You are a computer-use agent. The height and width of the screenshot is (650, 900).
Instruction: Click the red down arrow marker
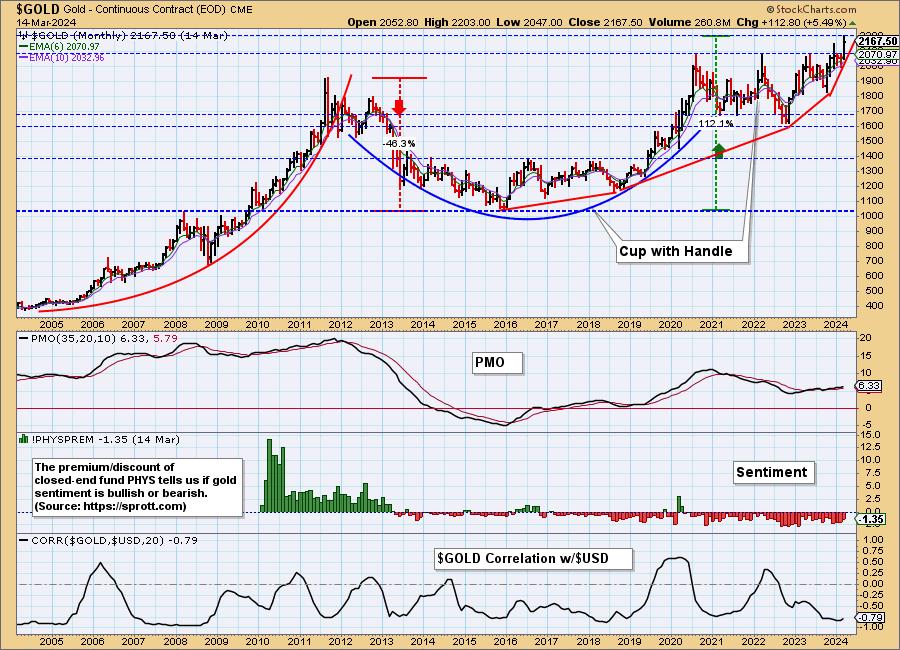[x=399, y=106]
